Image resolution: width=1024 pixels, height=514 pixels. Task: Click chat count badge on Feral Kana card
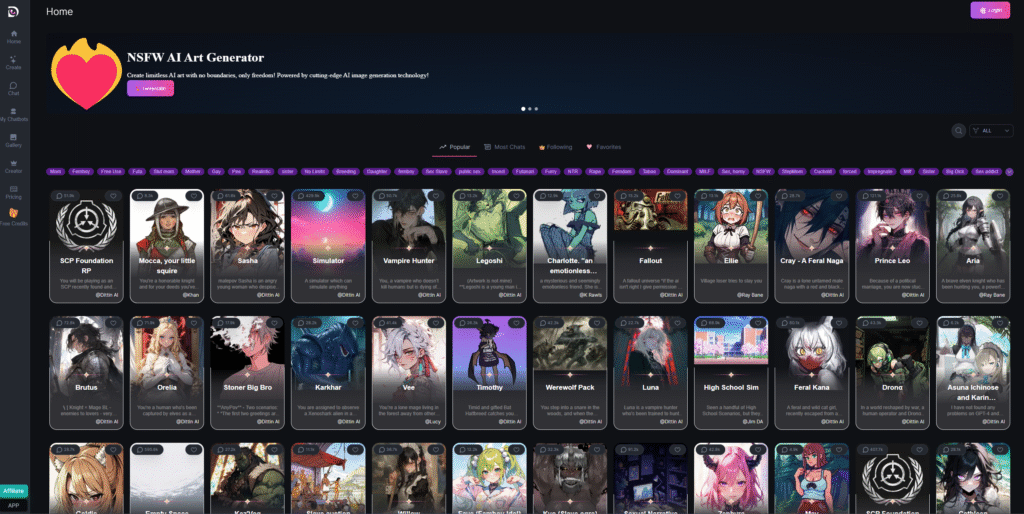tap(792, 323)
